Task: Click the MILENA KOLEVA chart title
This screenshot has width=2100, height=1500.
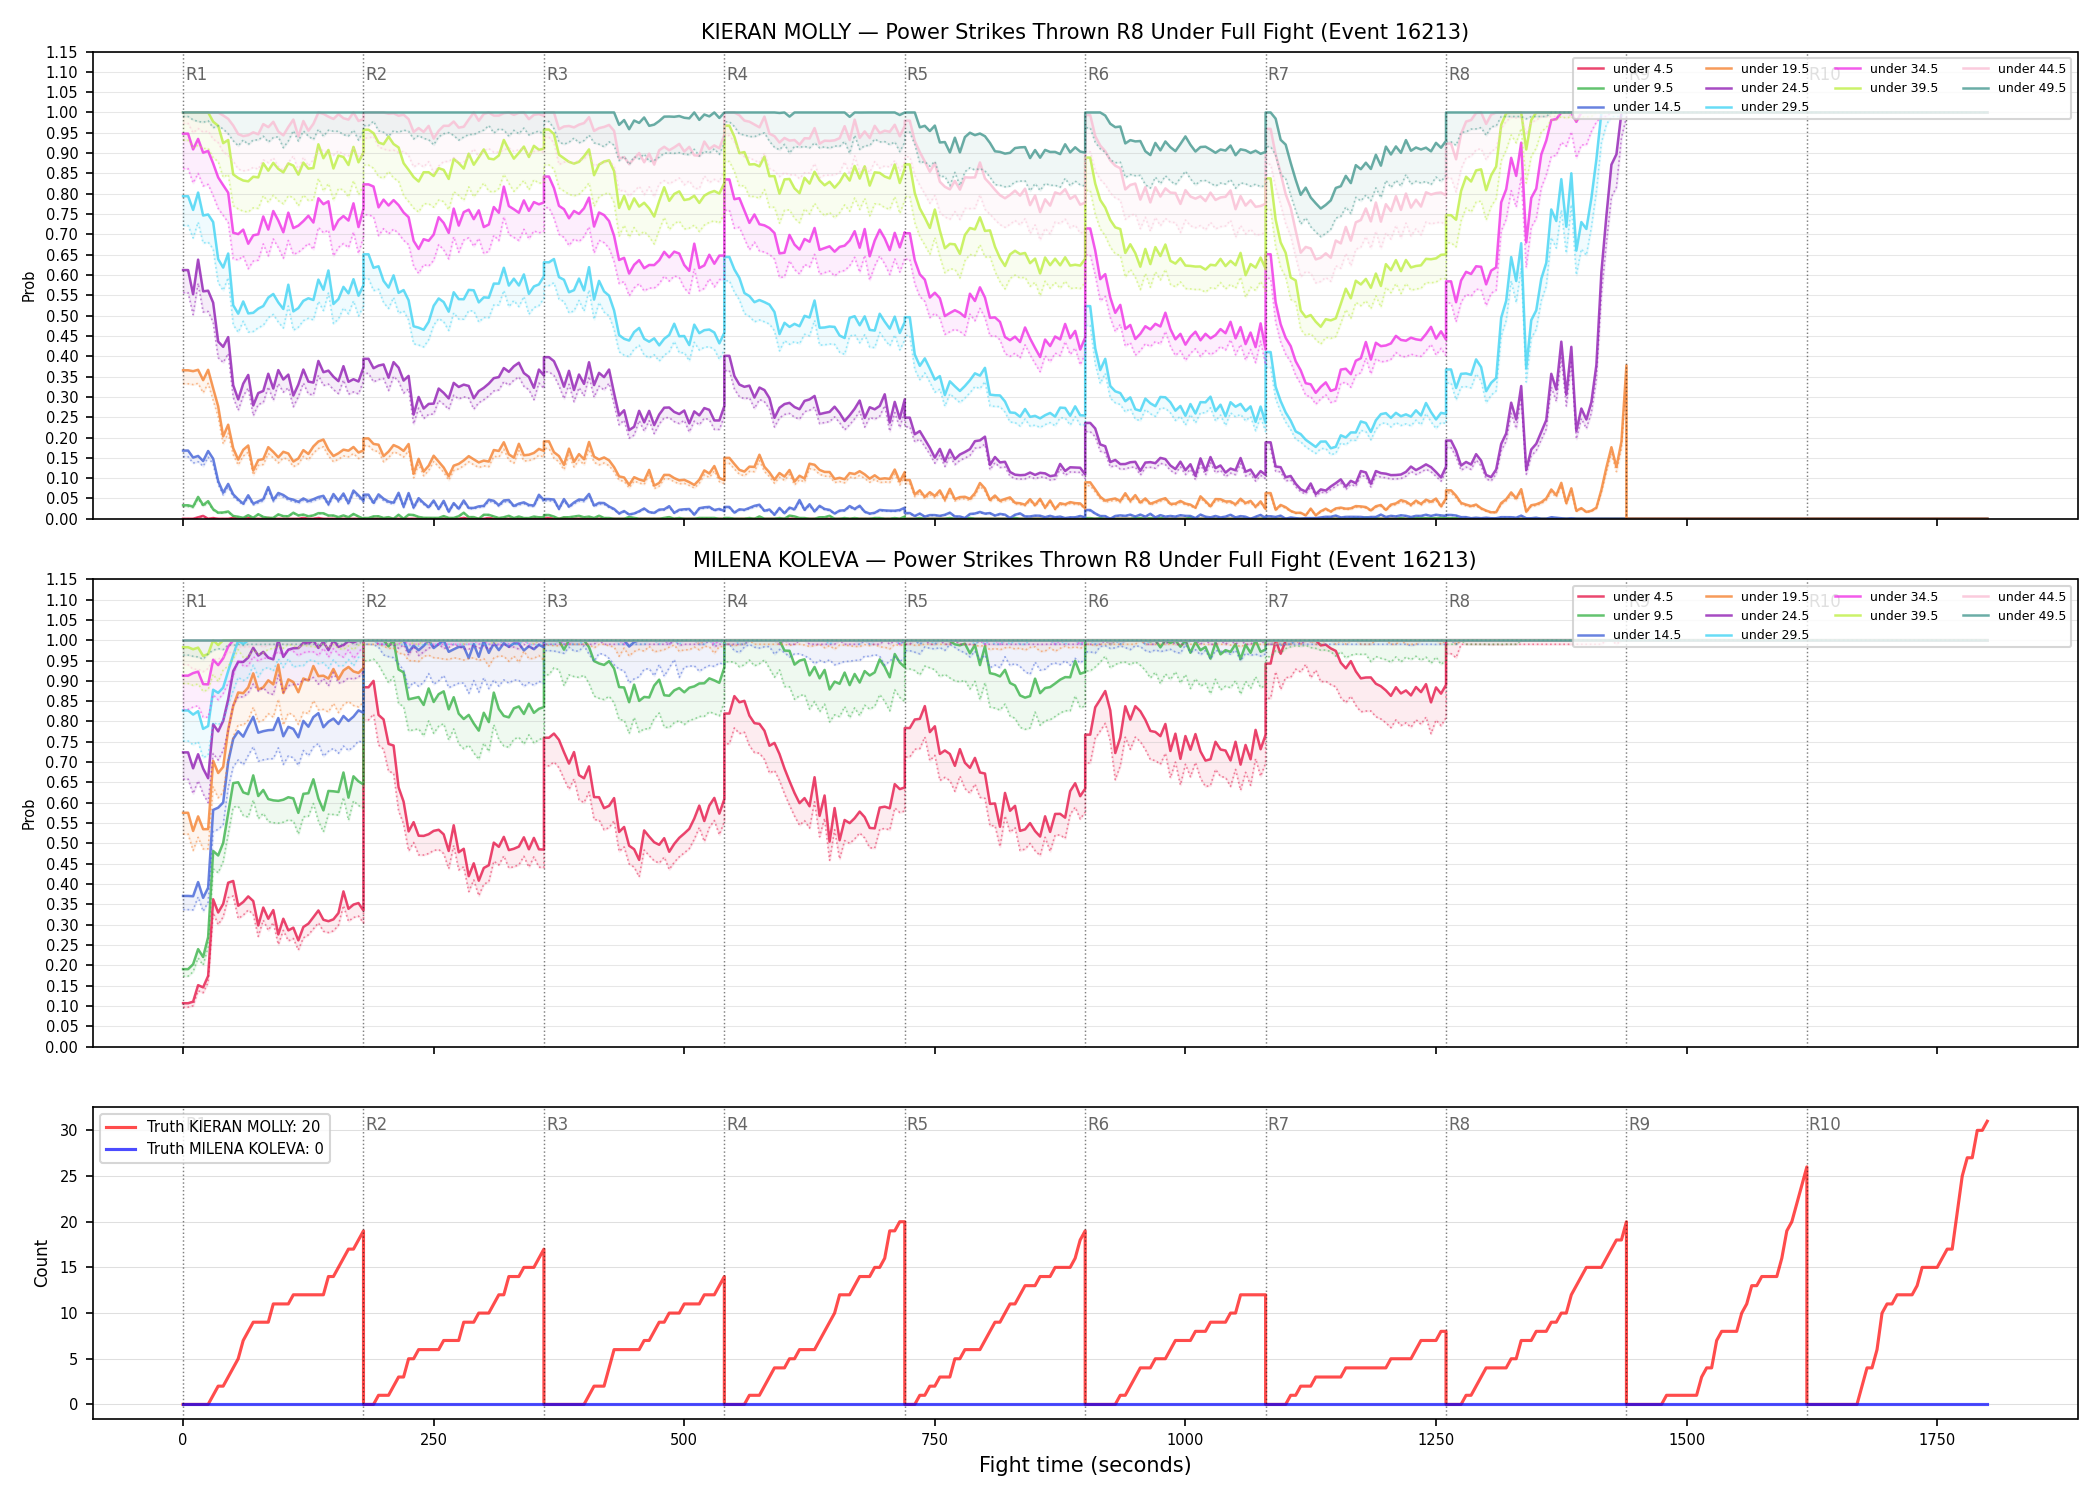Action: coord(1084,560)
